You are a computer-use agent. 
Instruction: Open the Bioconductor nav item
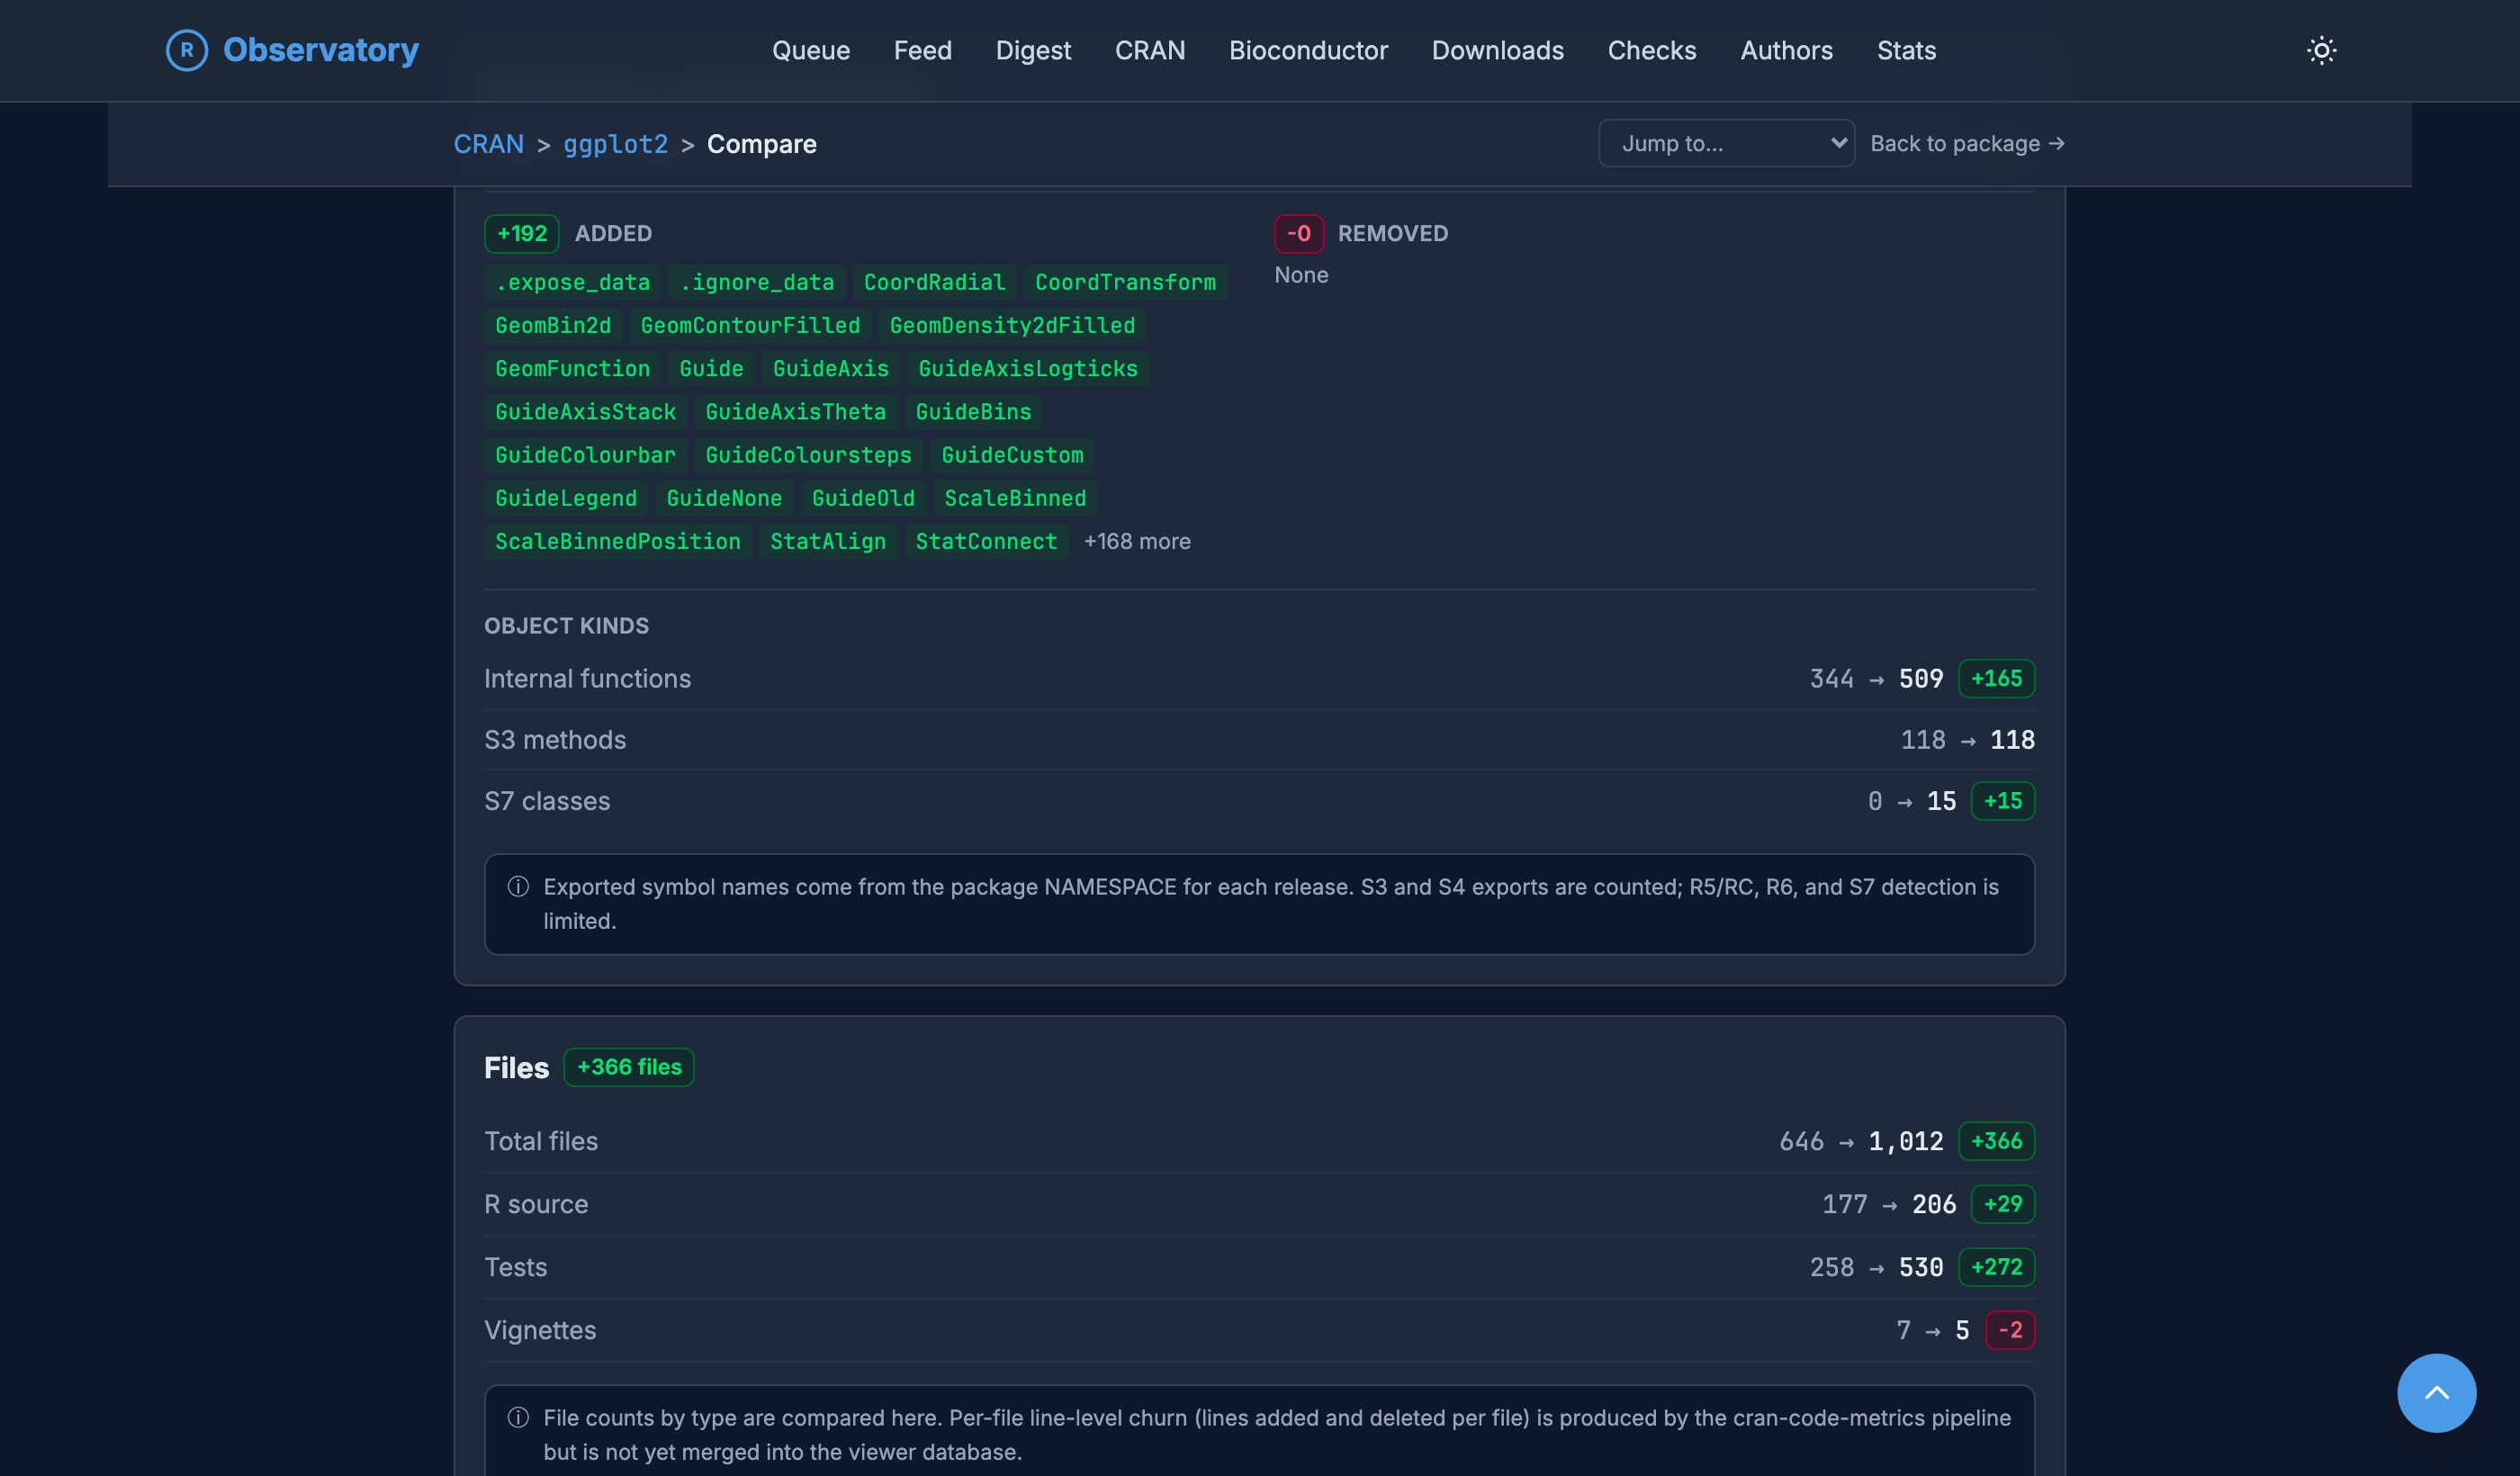click(1308, 50)
